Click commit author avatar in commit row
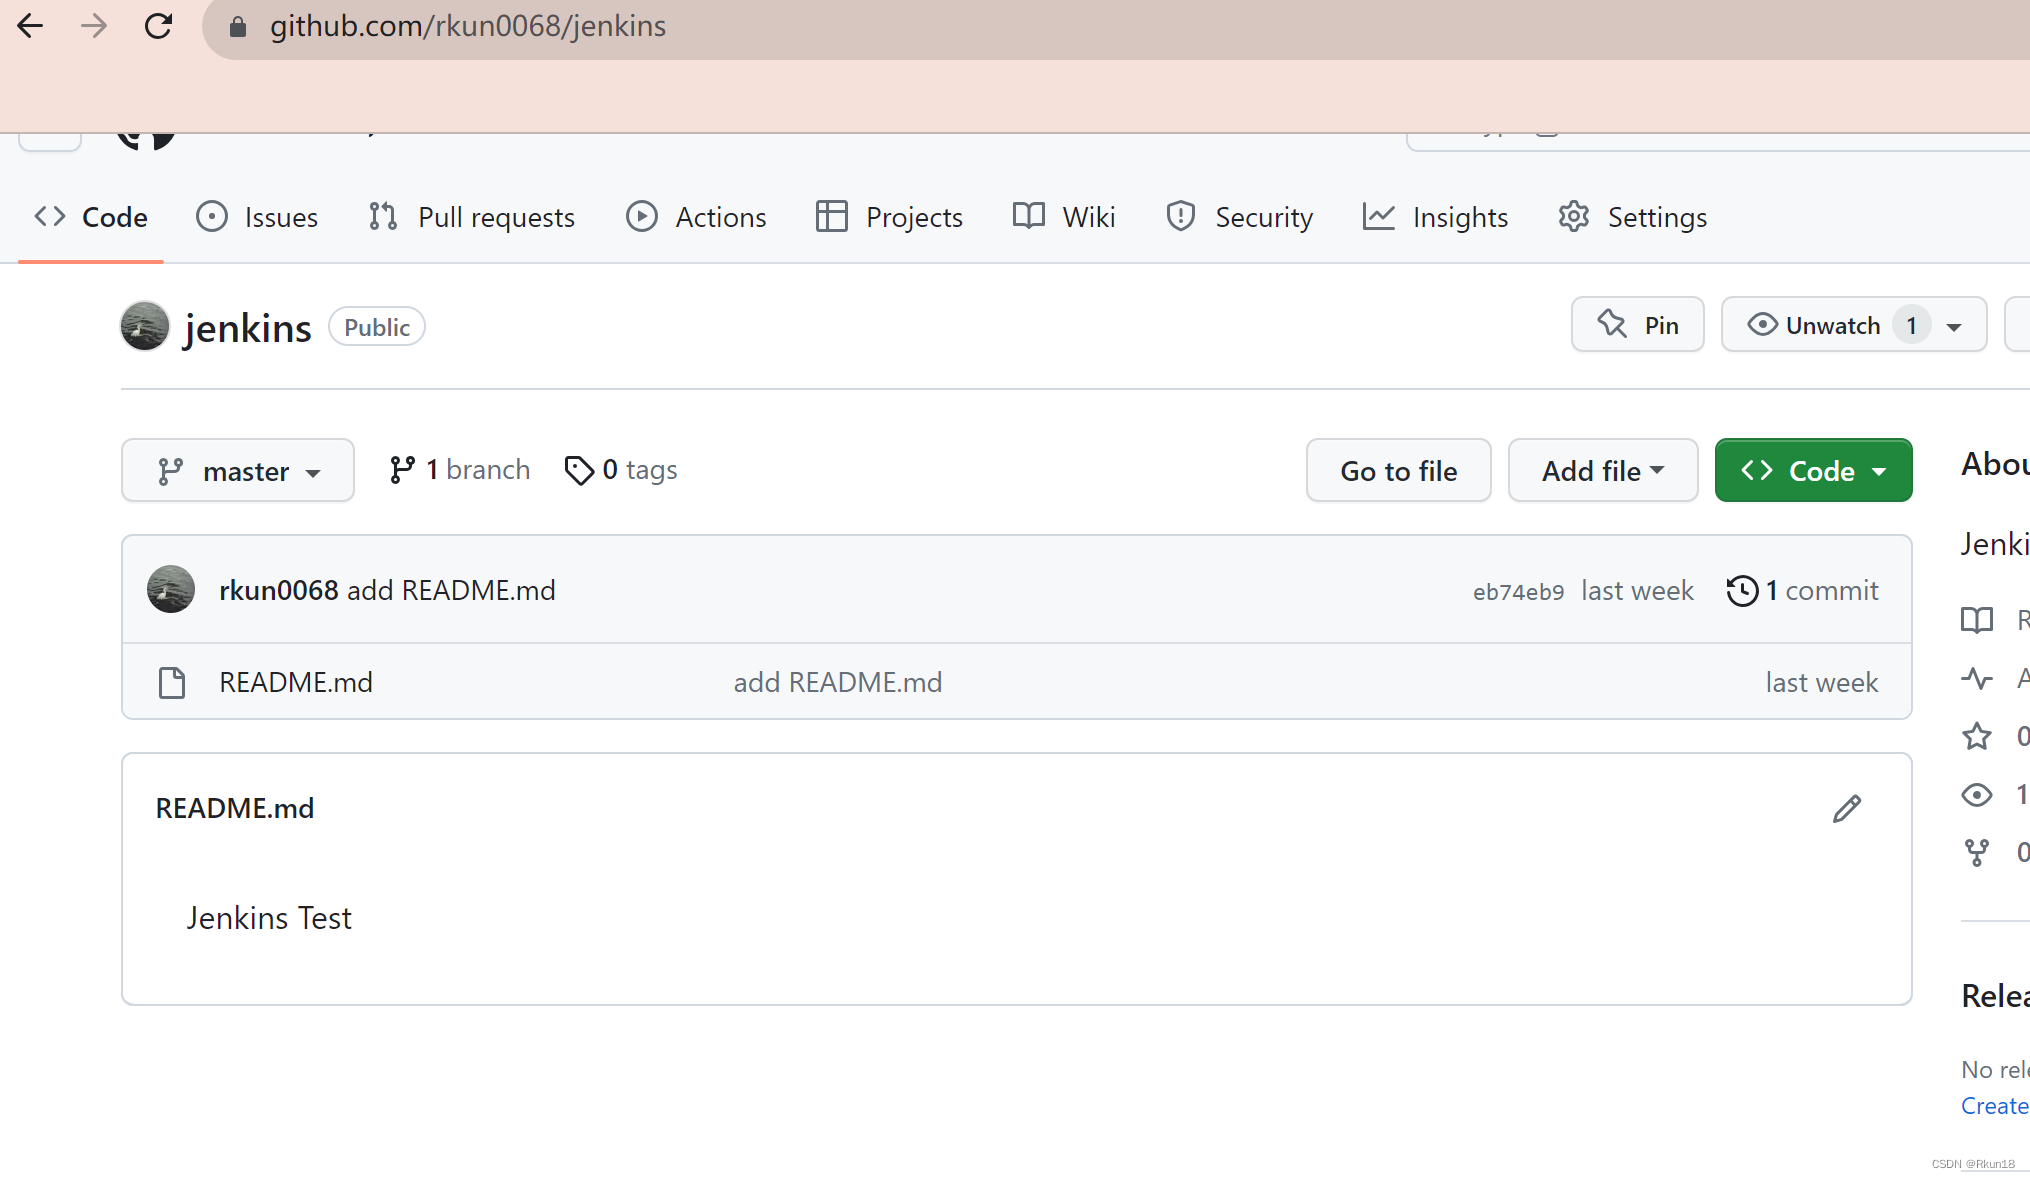The image size is (2030, 1178). click(x=171, y=589)
